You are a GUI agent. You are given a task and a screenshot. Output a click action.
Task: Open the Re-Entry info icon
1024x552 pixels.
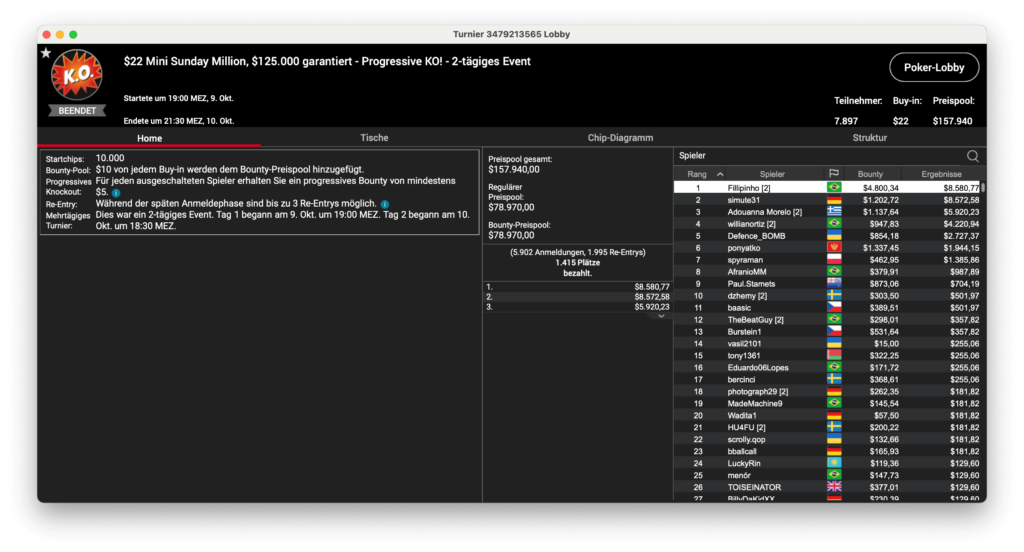[x=384, y=204]
